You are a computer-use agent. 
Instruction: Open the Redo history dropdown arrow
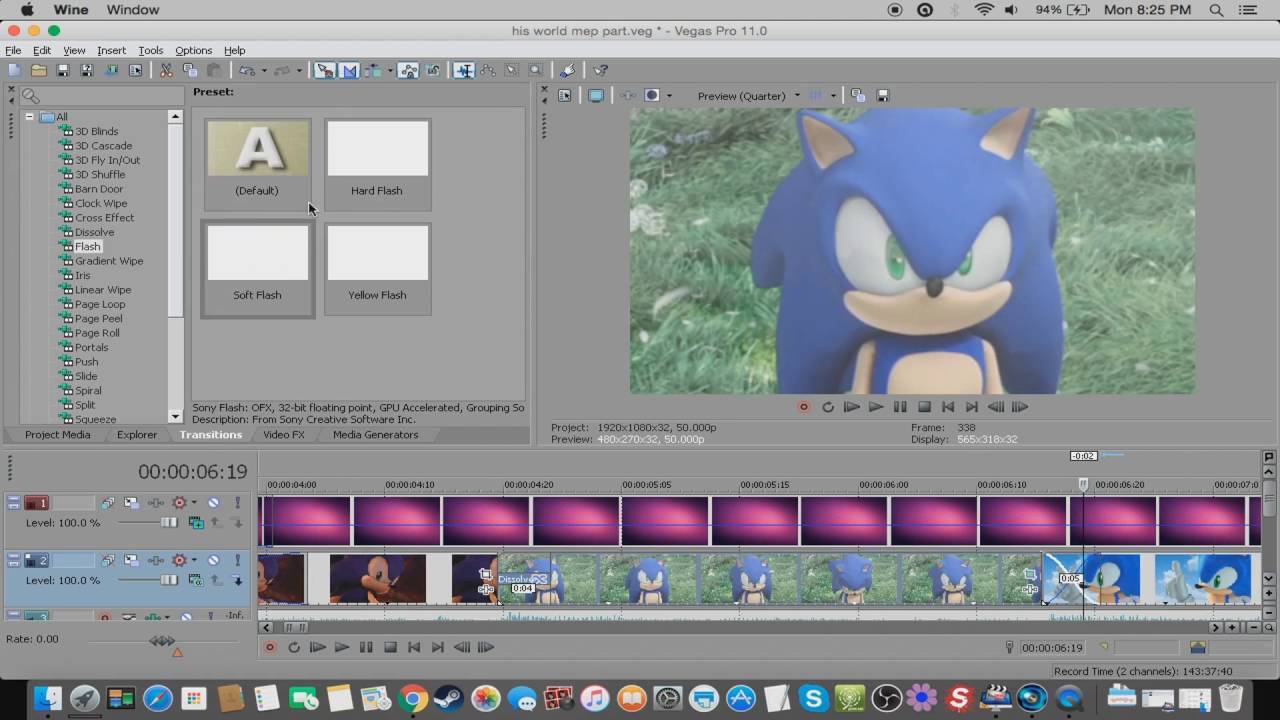(x=298, y=70)
